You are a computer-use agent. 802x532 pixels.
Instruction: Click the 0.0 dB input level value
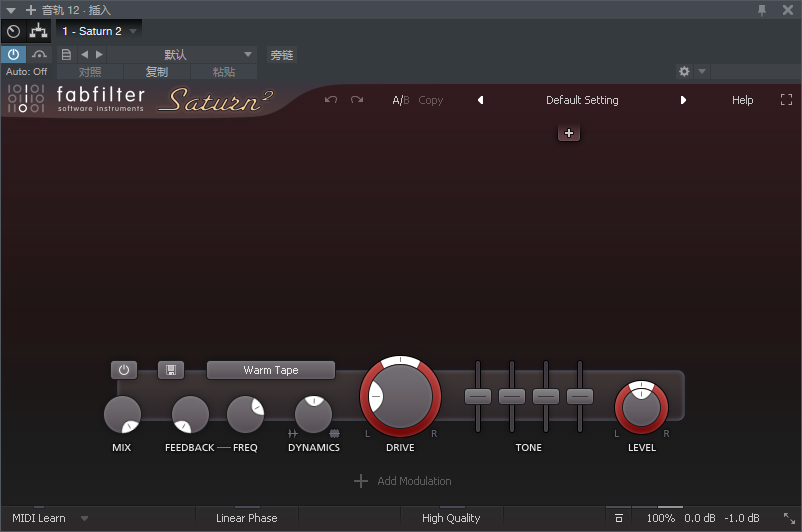click(700, 518)
